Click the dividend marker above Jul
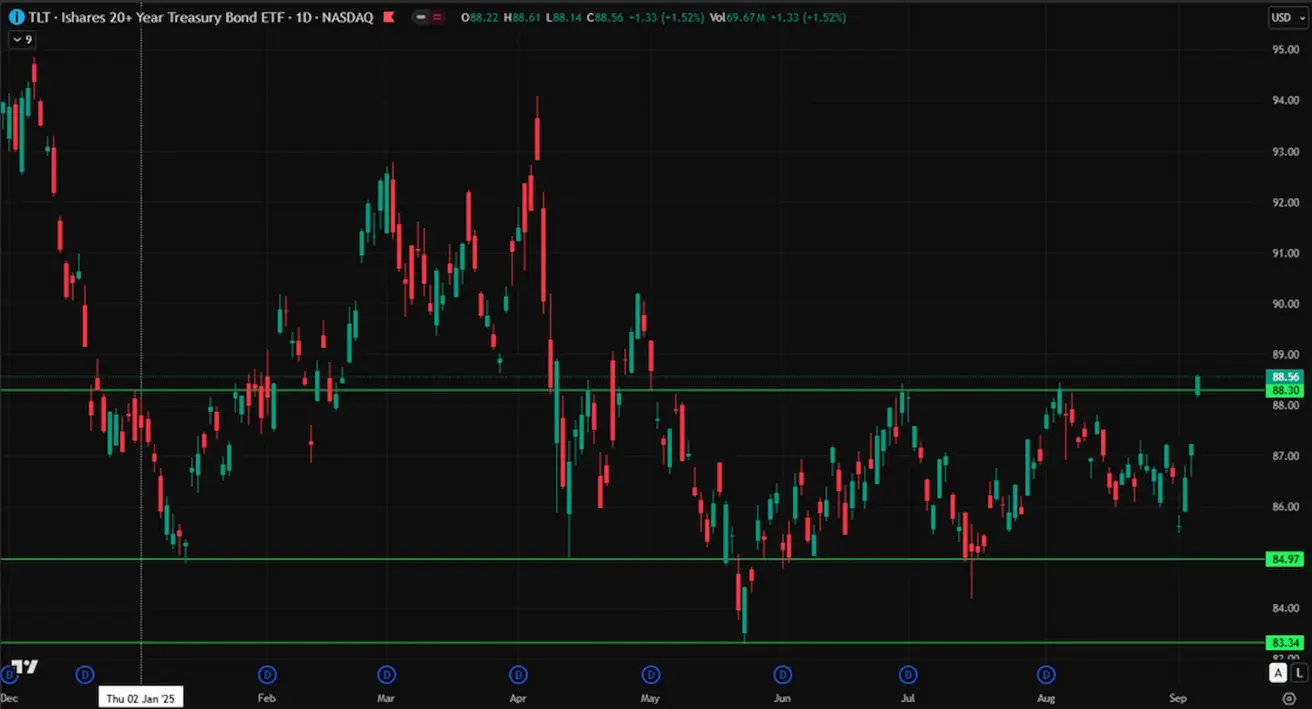The image size is (1312, 709). point(908,674)
